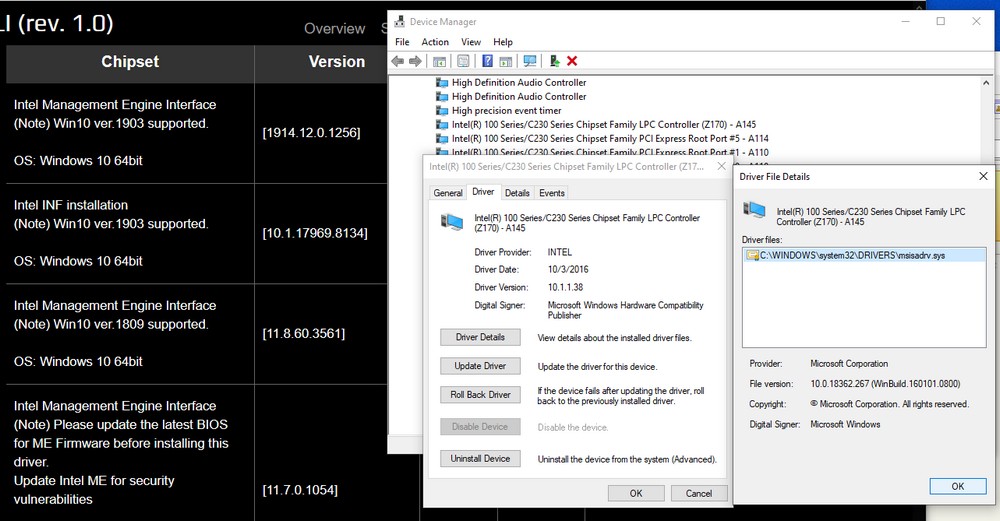Viewport: 1000px width, 521px height.
Task: Click OK in Driver File Details dialog
Action: [957, 486]
